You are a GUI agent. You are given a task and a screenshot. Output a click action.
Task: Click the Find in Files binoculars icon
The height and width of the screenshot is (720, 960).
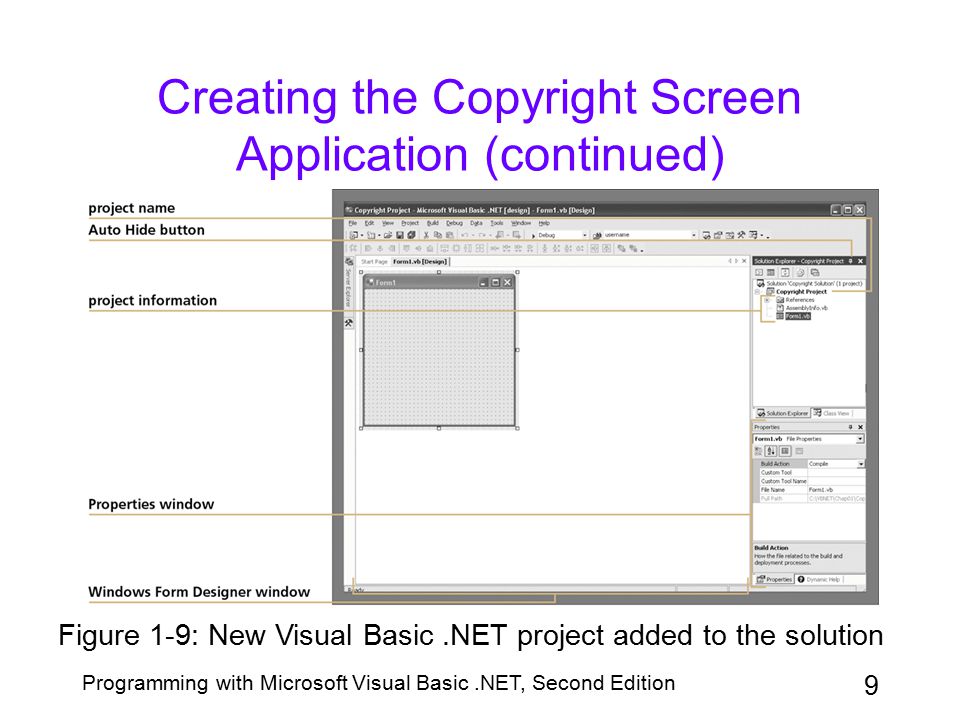pyautogui.click(x=597, y=235)
